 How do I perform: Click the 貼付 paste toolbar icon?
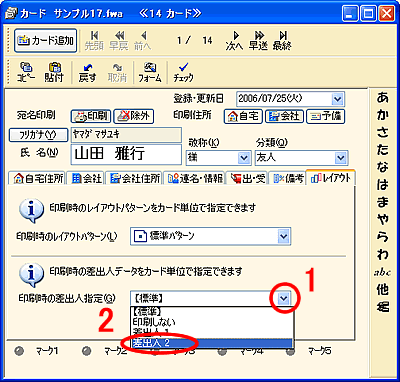click(54, 72)
